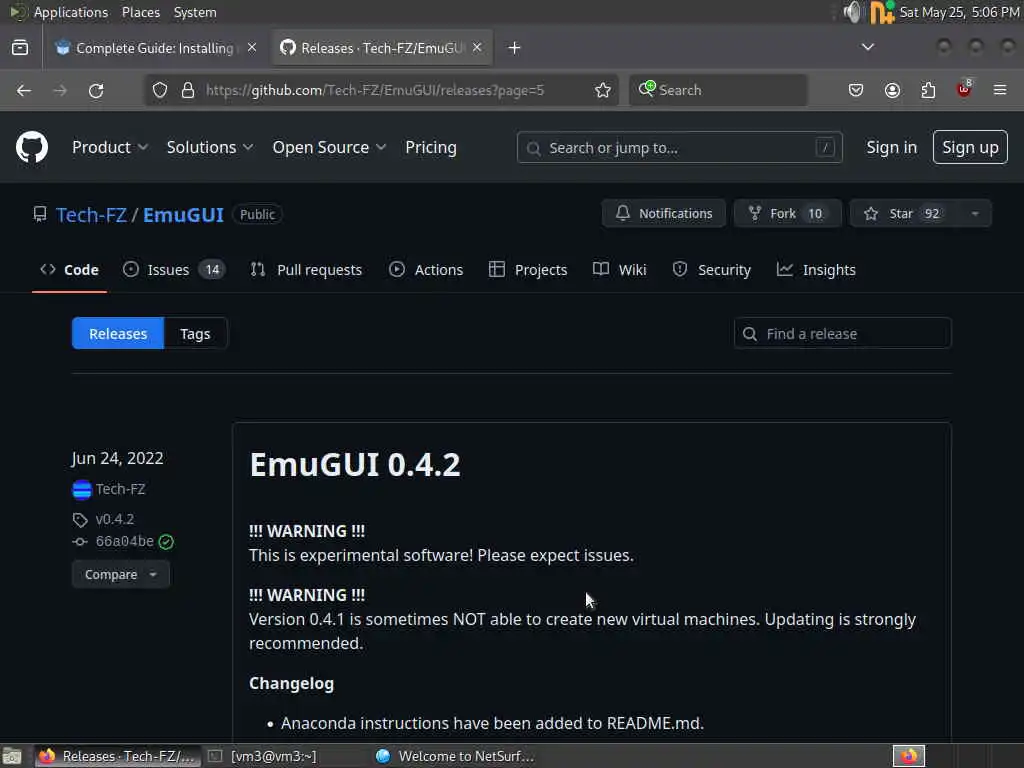
Task: Click the tracking protection shield icon
Action: (160, 90)
